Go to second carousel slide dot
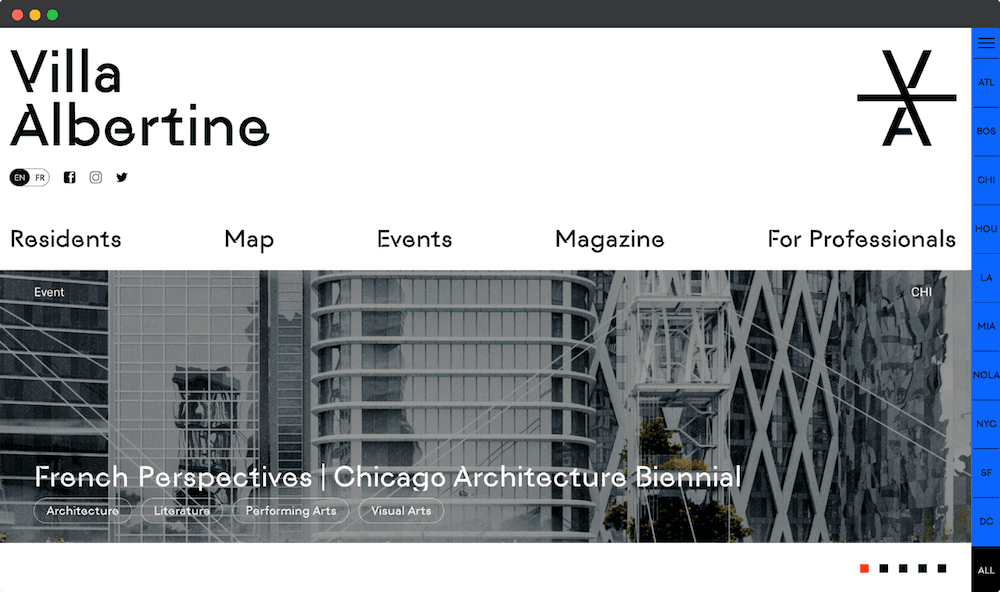This screenshot has width=1000, height=592. pyautogui.click(x=883, y=568)
